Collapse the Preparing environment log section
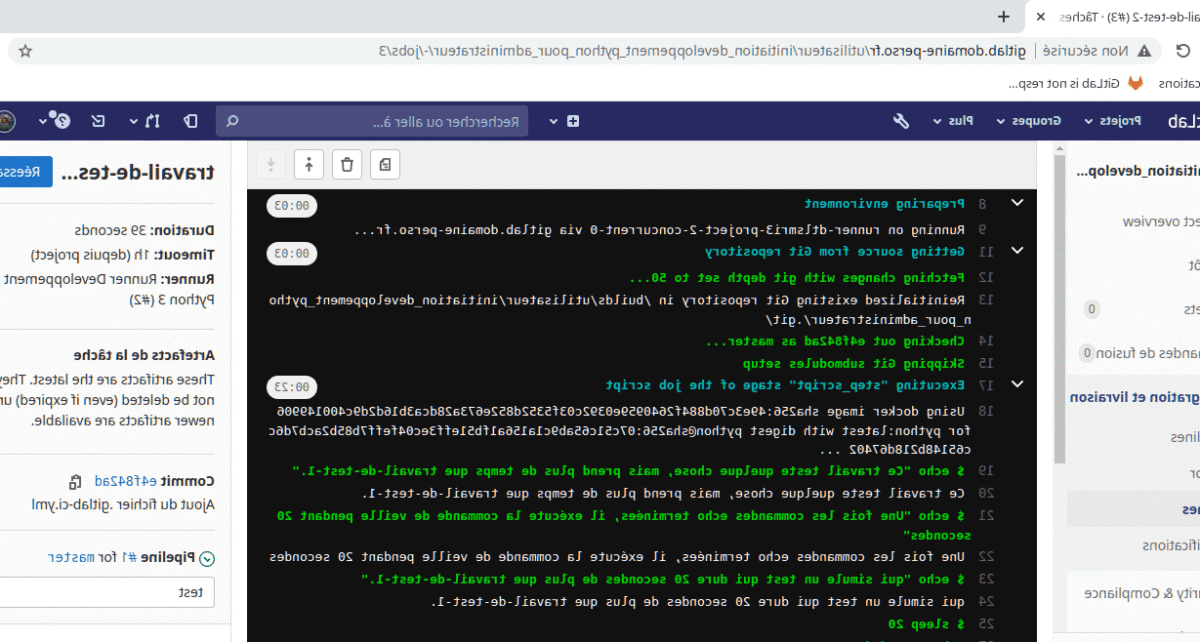The width and height of the screenshot is (1200, 642). coord(1017,202)
